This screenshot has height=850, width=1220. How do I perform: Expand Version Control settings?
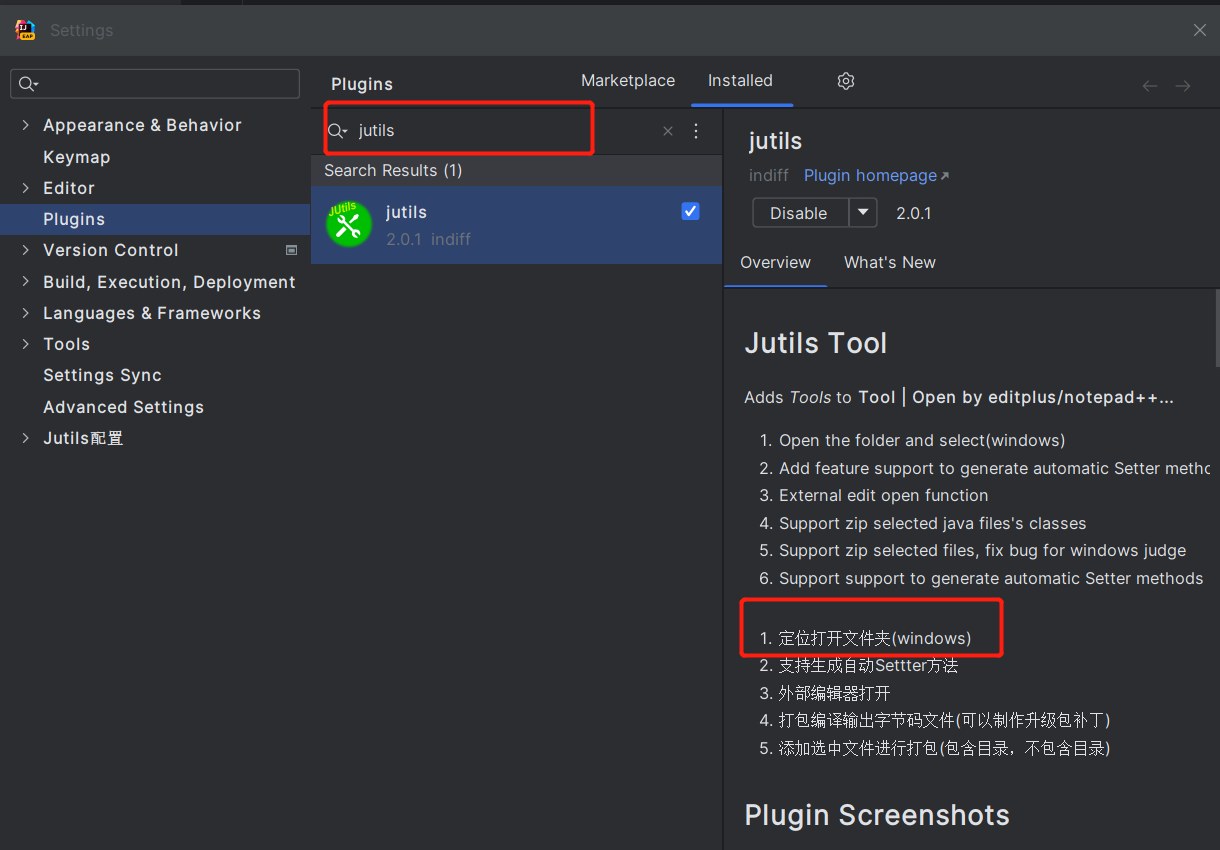pyautogui.click(x=25, y=250)
